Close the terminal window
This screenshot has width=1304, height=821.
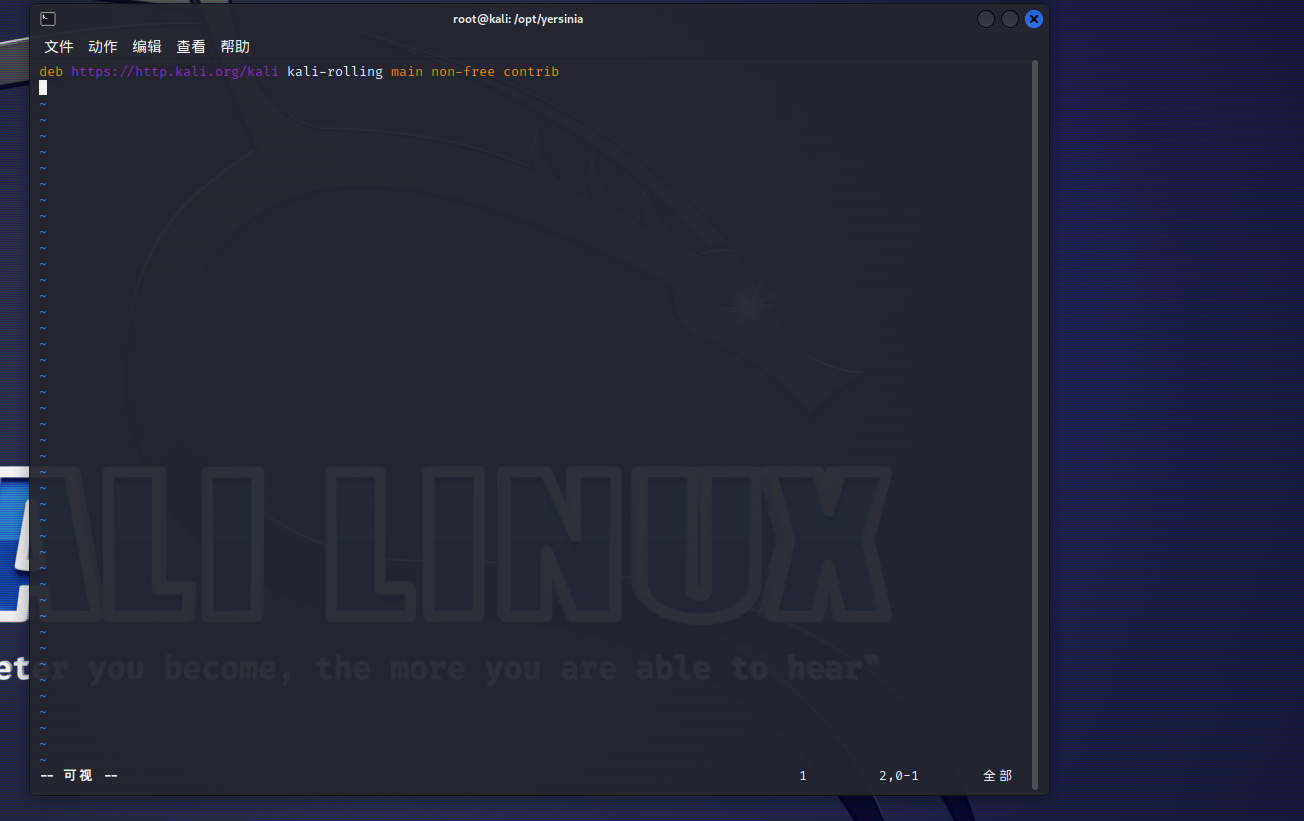point(1034,19)
